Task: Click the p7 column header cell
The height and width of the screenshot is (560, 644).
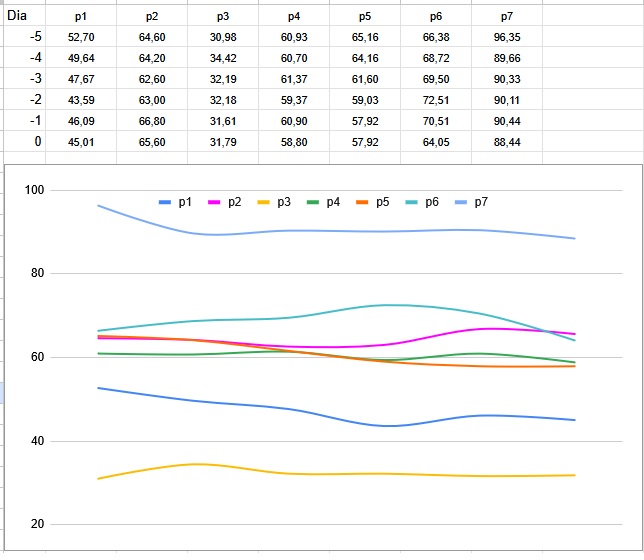Action: 507,17
